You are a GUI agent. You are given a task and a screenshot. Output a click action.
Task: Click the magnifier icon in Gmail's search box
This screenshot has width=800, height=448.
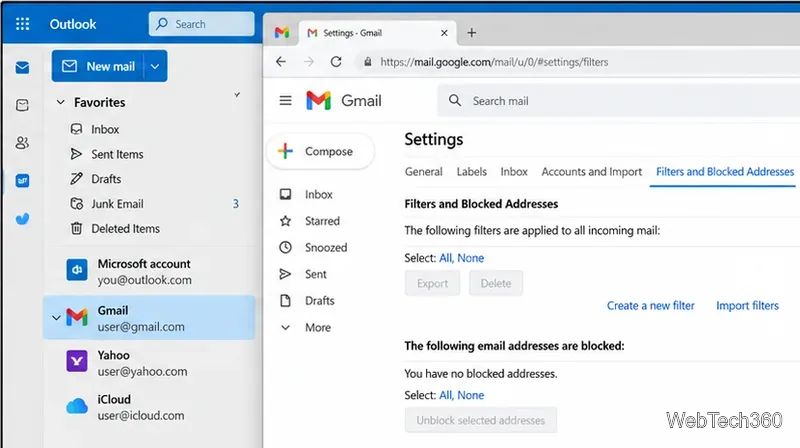tap(455, 101)
